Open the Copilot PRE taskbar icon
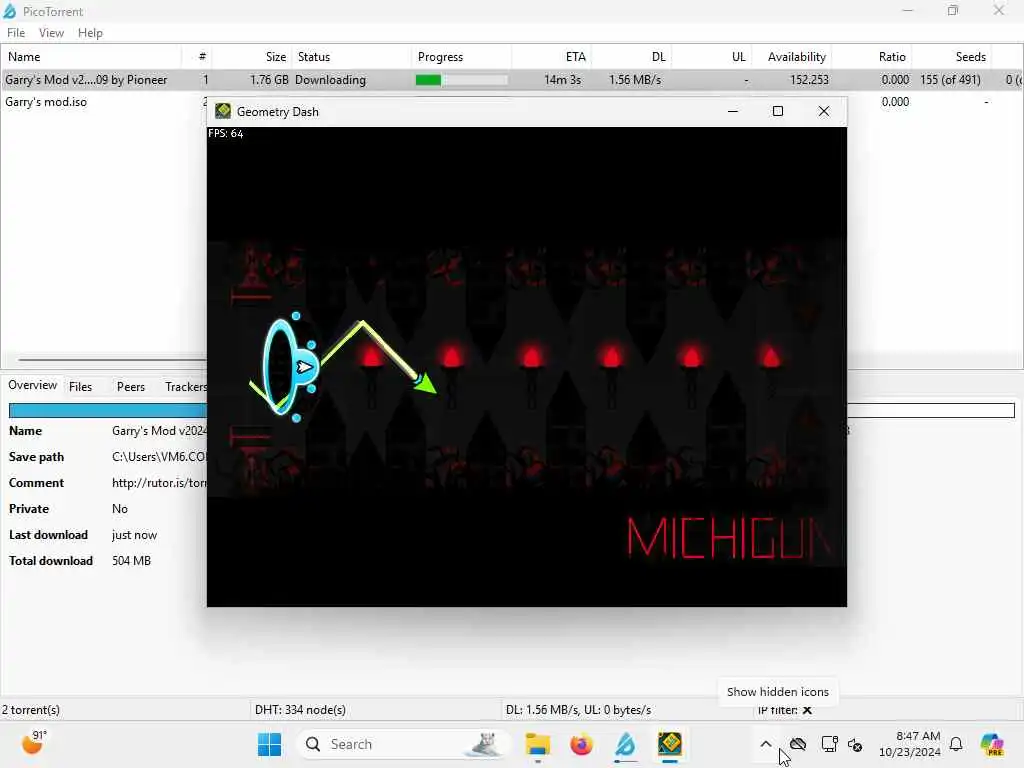 pyautogui.click(x=992, y=744)
